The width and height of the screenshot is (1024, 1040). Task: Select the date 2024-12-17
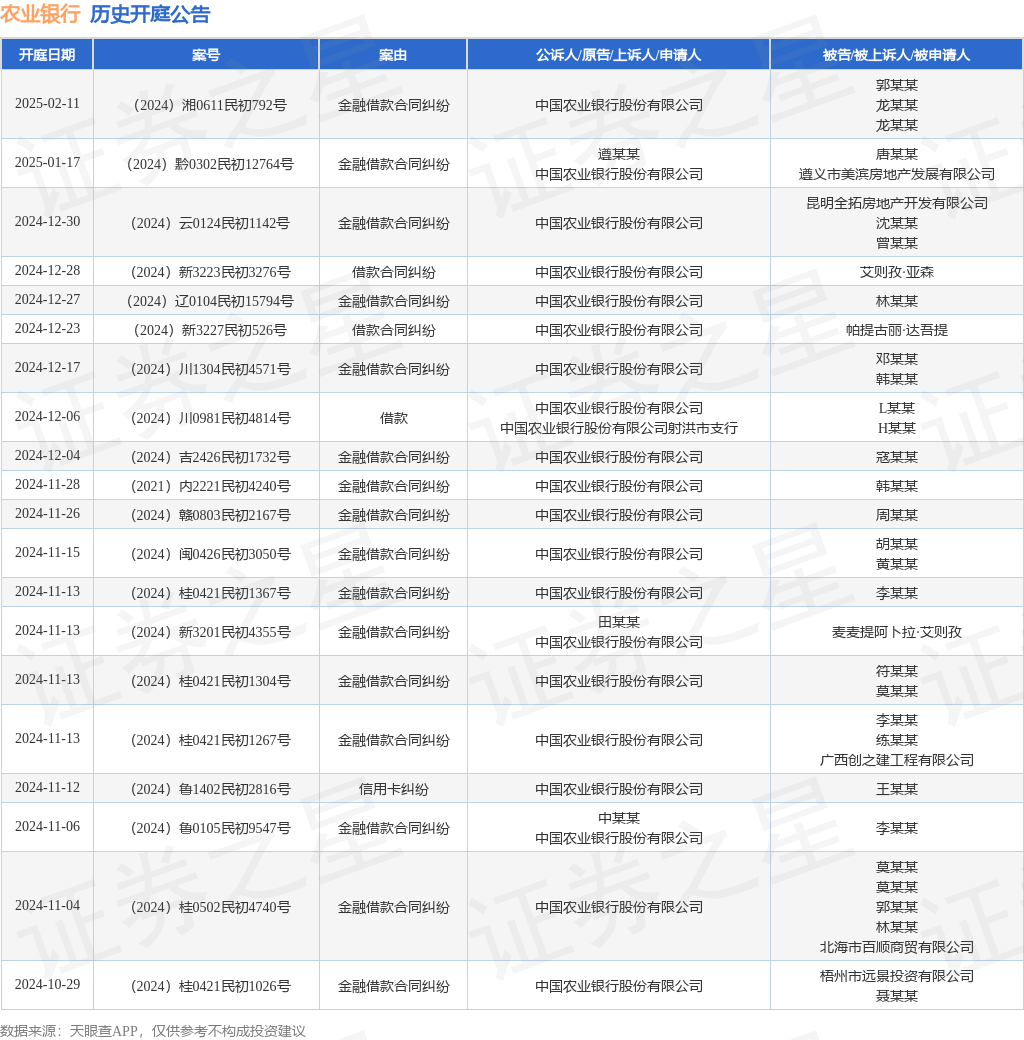47,367
